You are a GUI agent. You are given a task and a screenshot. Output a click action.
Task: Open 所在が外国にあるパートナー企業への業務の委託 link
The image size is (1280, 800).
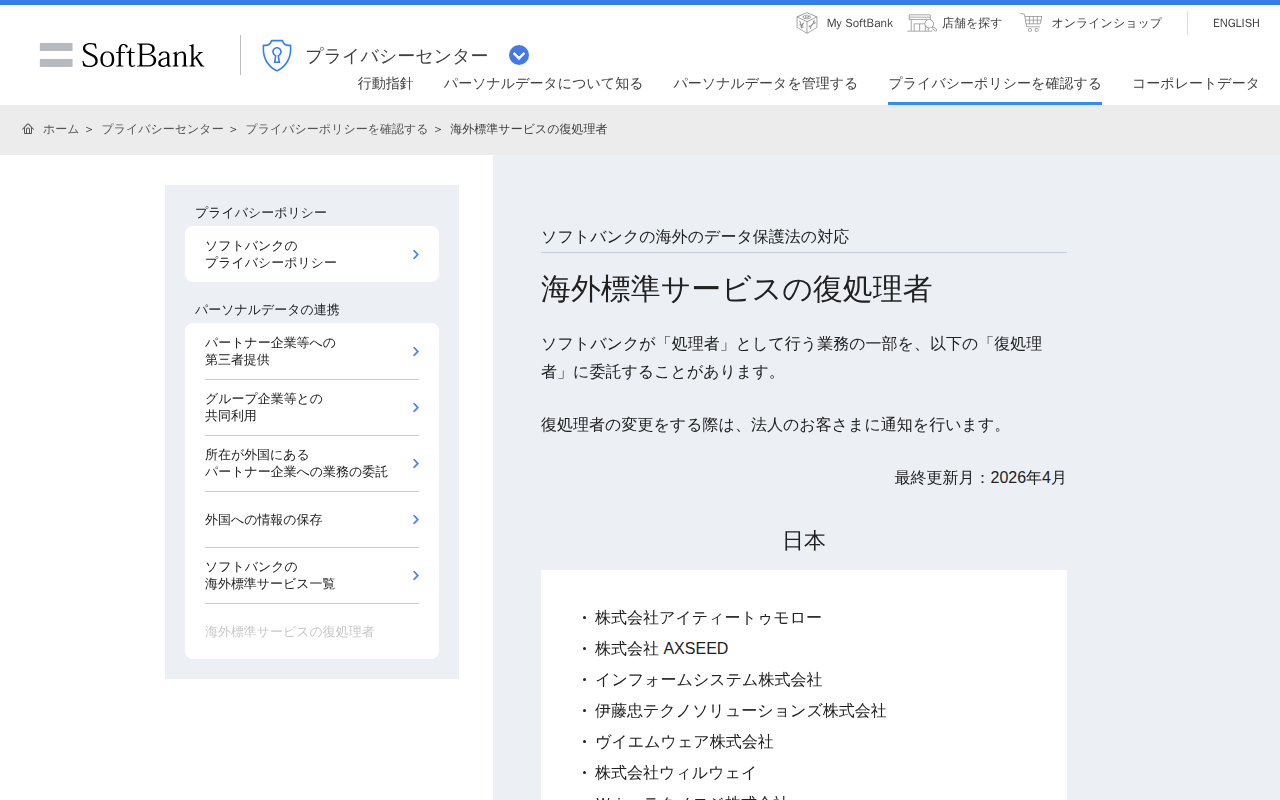click(312, 463)
